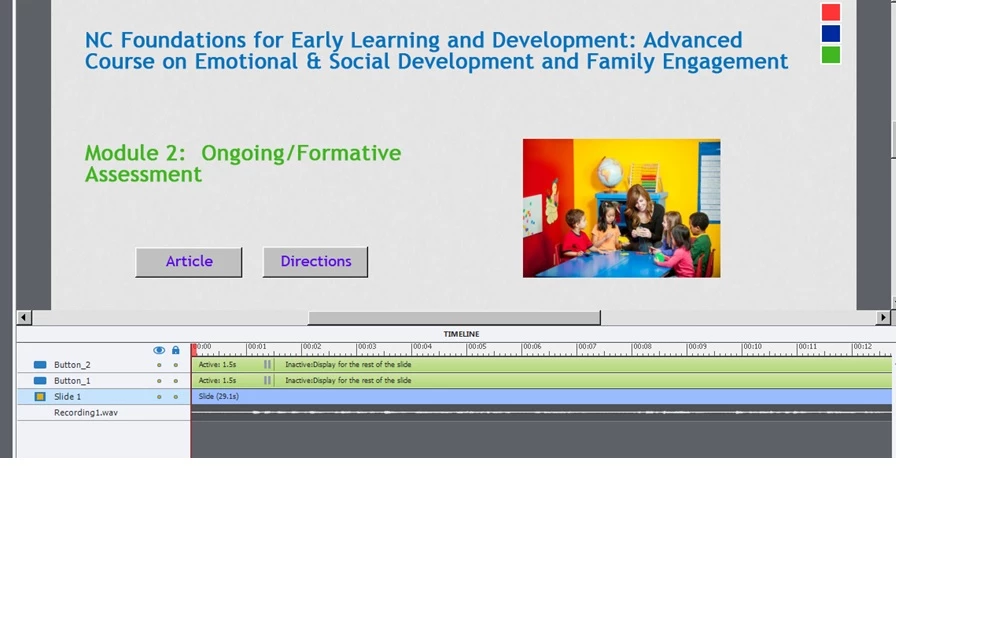Click the pause marker on Button_2 track
Viewport: 1008px width, 630px height.
click(267, 364)
